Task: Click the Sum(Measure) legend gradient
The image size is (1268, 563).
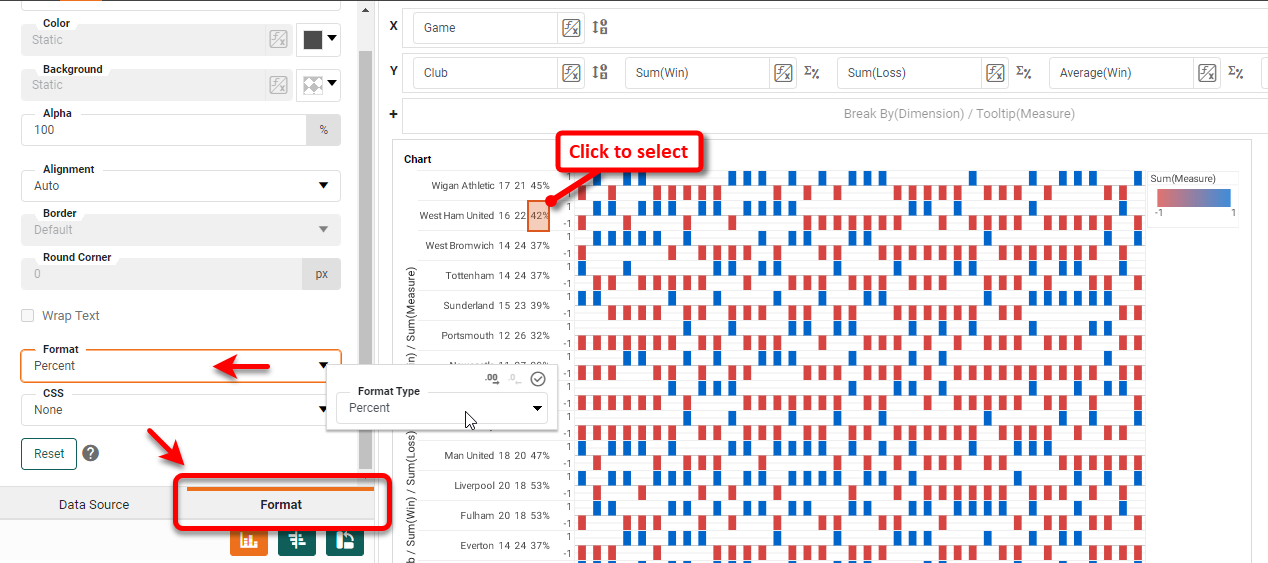Action: [x=1193, y=197]
